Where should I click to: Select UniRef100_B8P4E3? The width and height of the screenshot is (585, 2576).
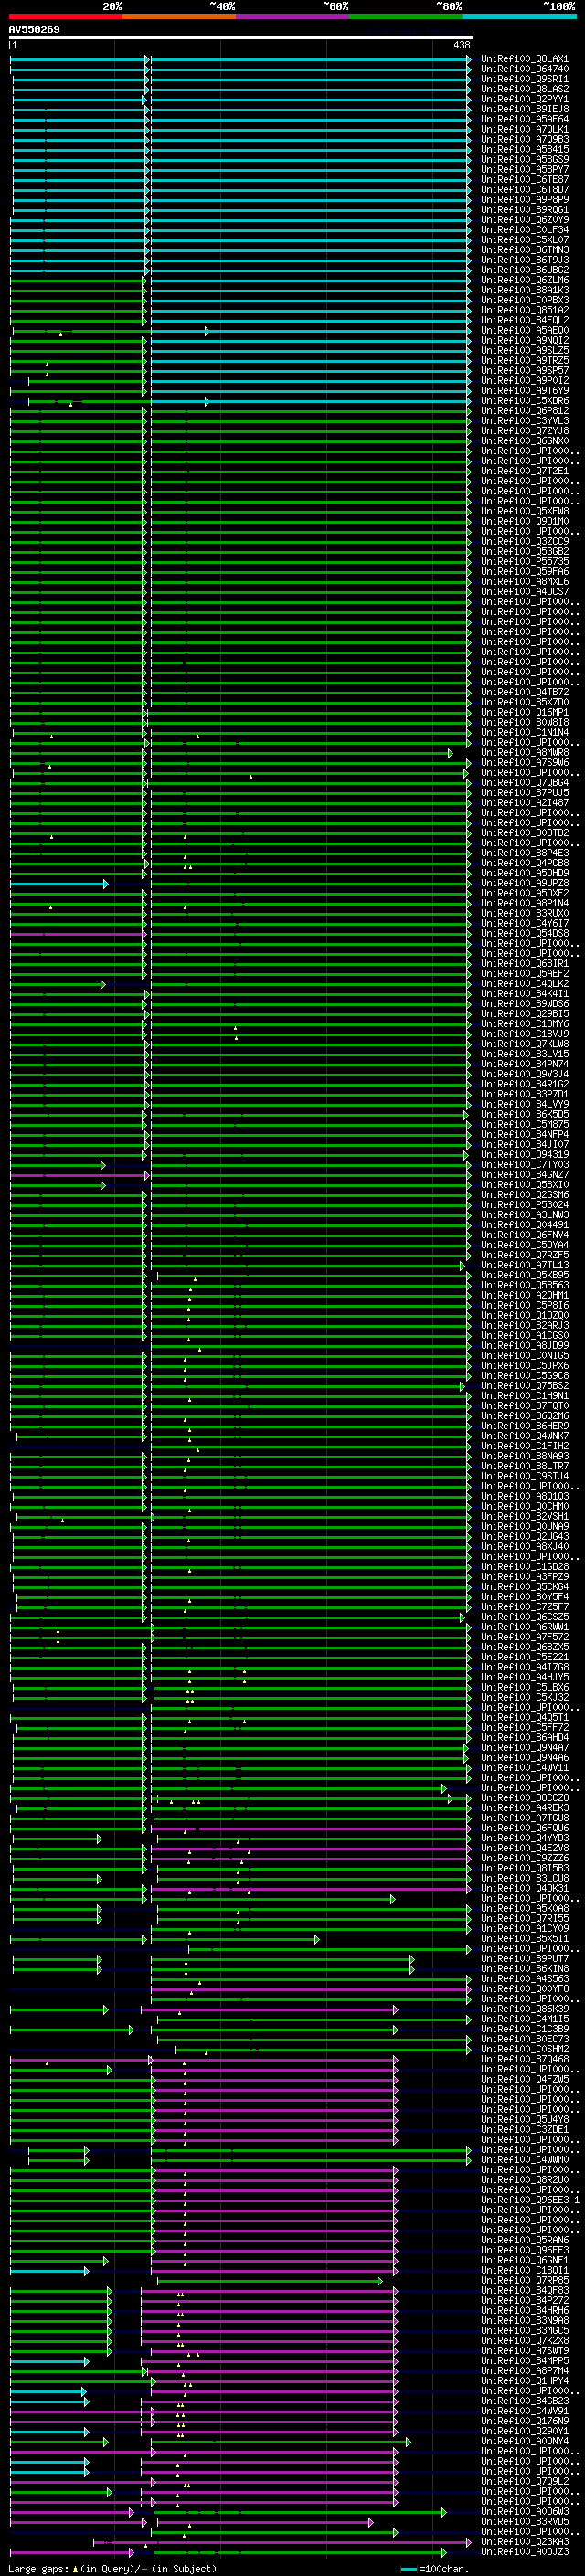[x=524, y=853]
